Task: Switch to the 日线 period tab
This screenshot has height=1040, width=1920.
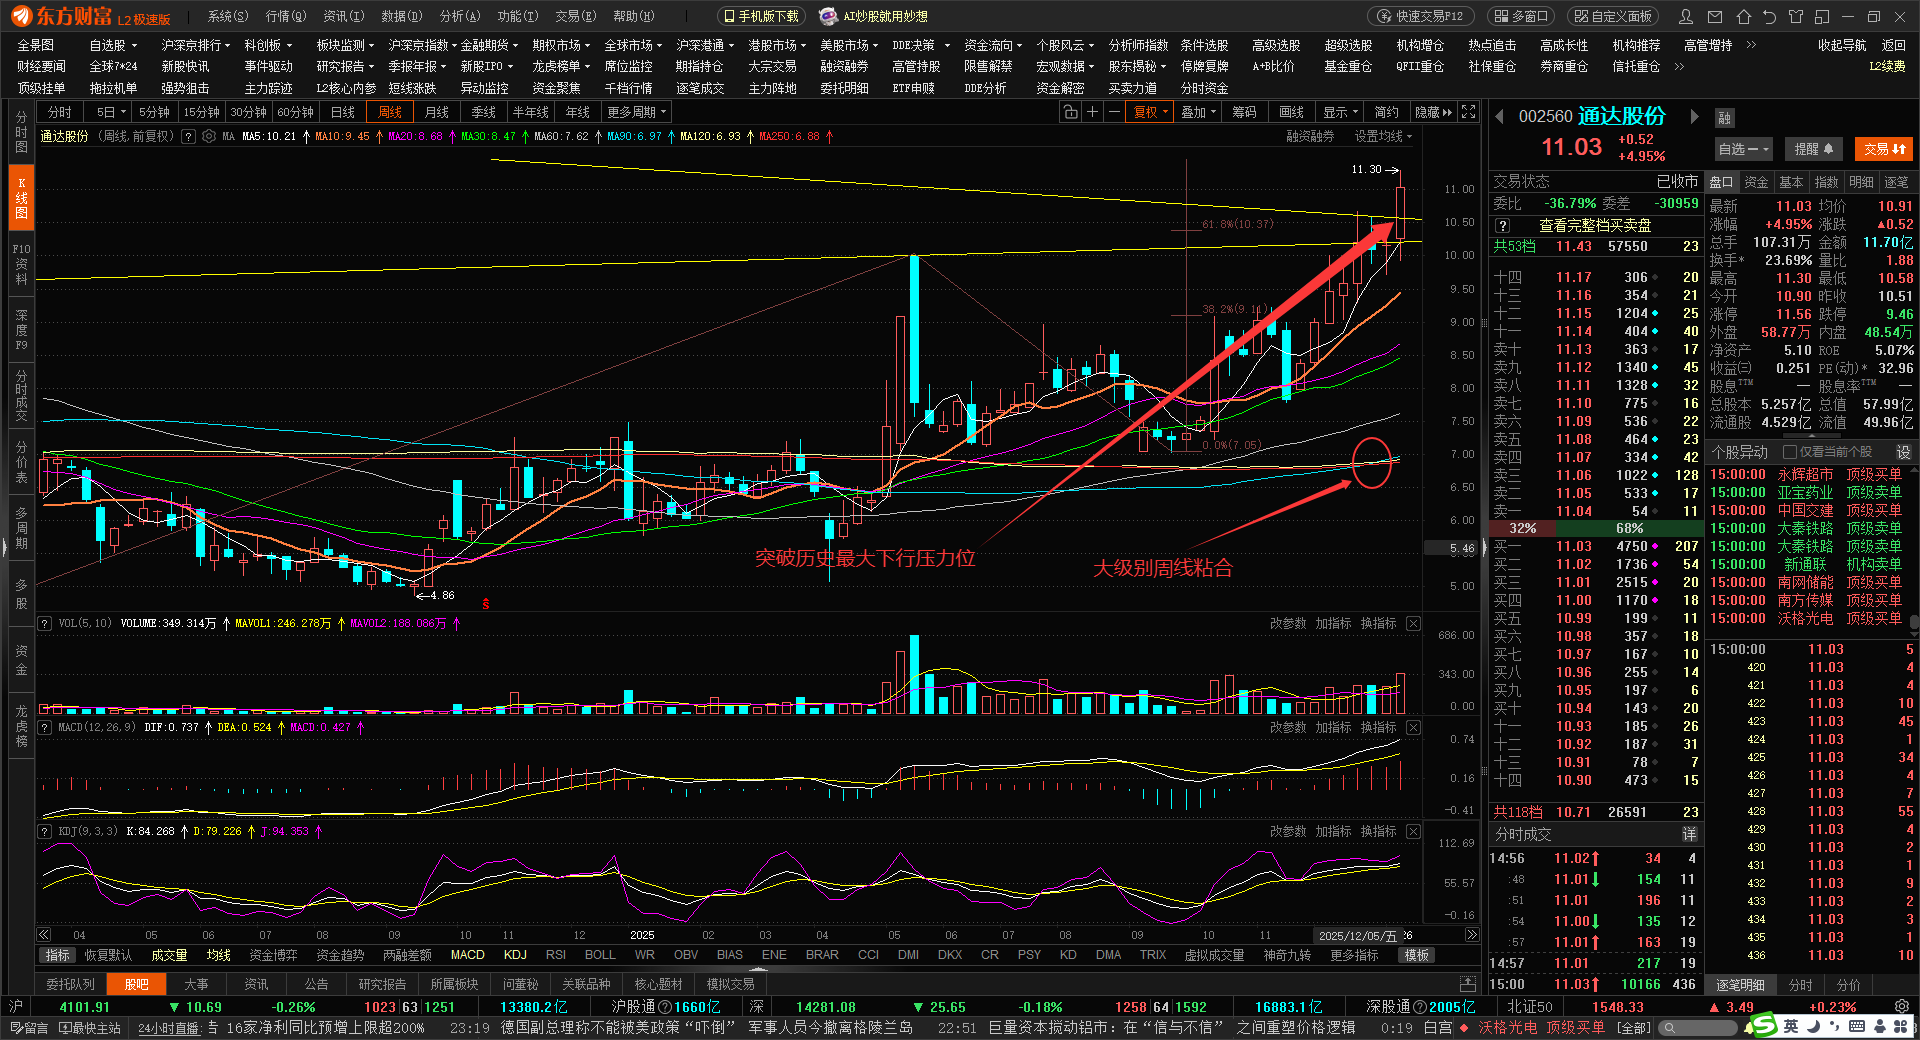Action: pos(343,112)
